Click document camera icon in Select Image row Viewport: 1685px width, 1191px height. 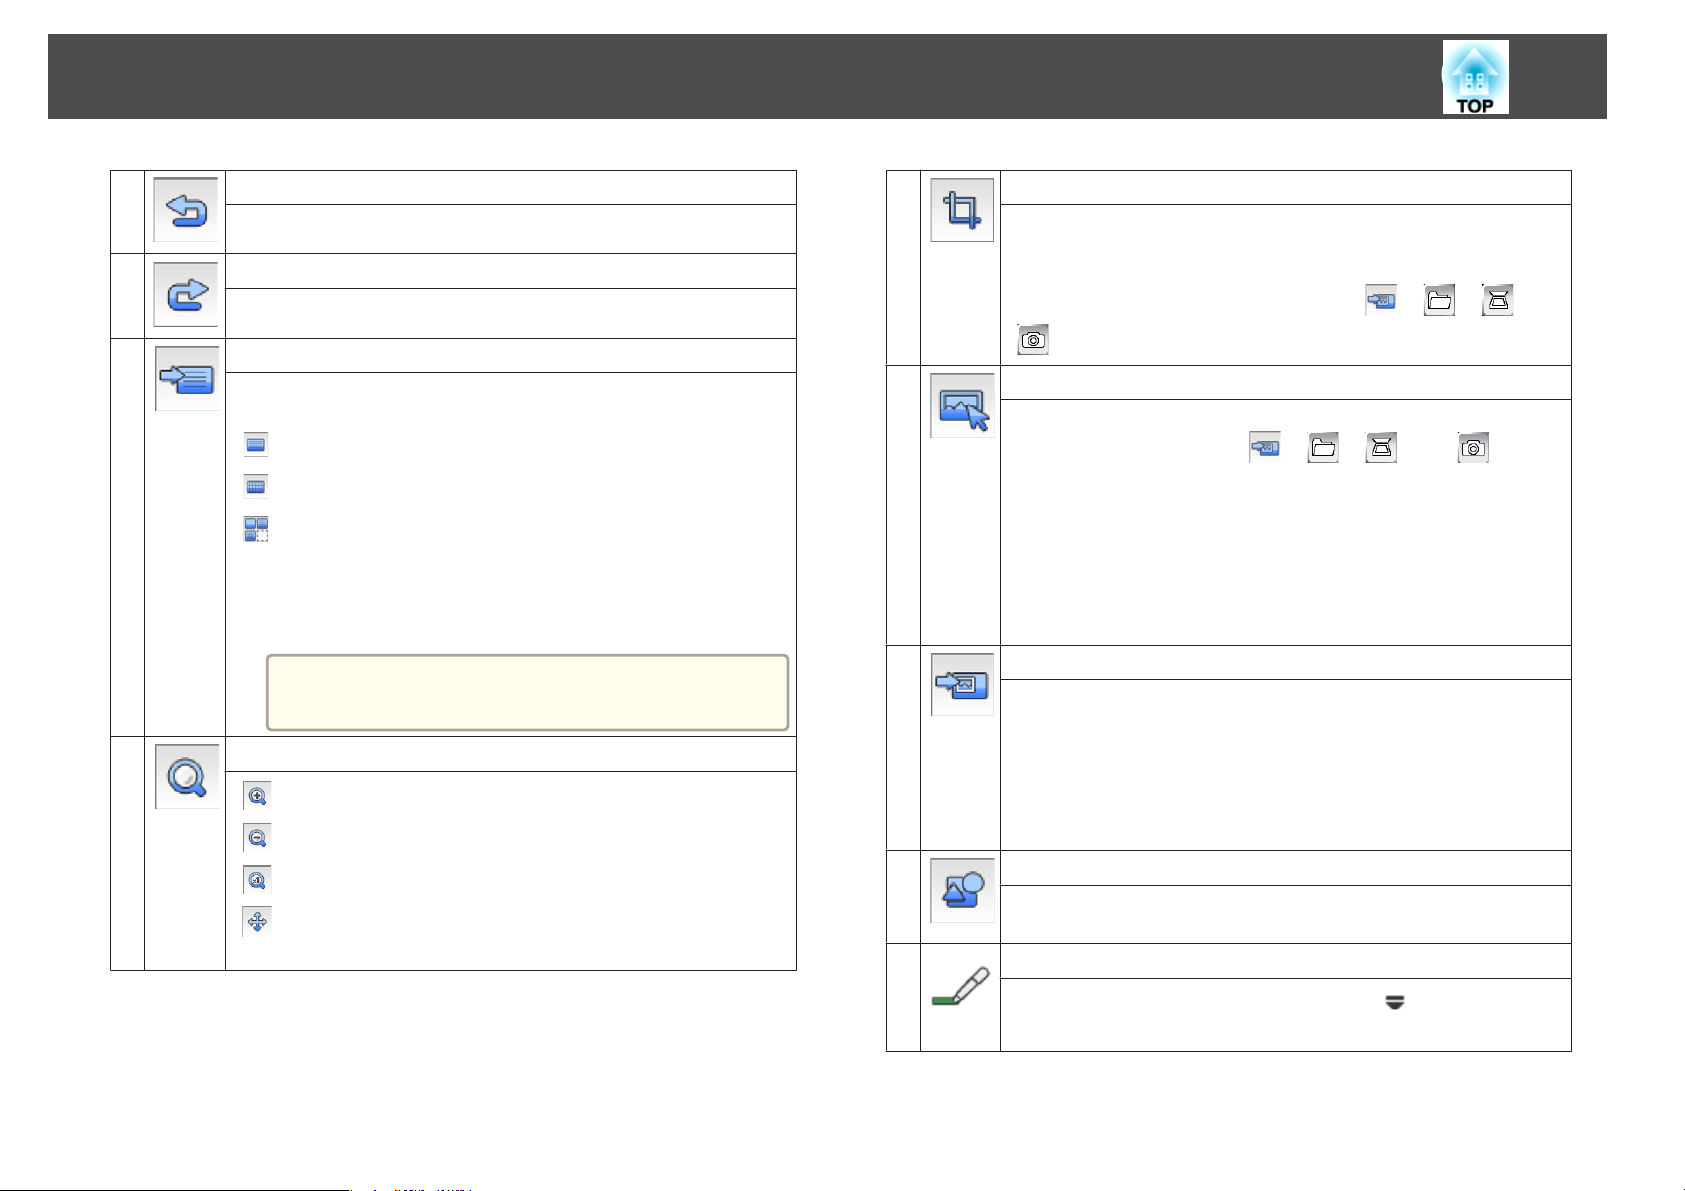(x=1381, y=448)
